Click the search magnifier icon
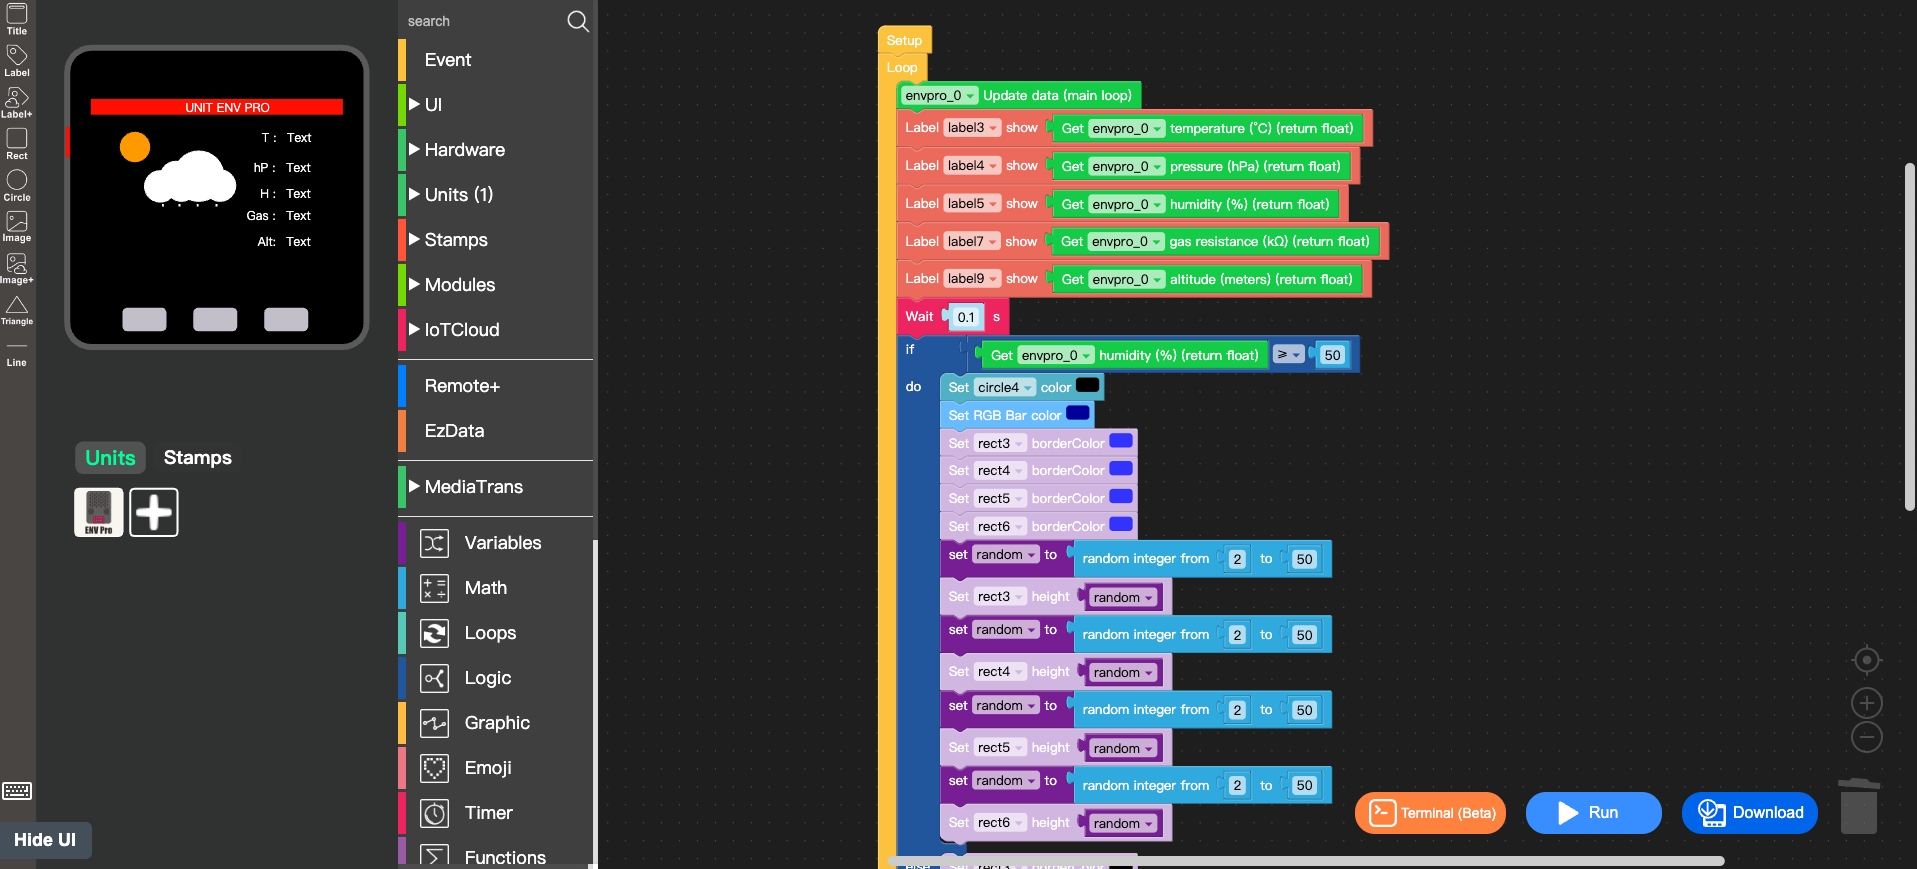 click(578, 21)
